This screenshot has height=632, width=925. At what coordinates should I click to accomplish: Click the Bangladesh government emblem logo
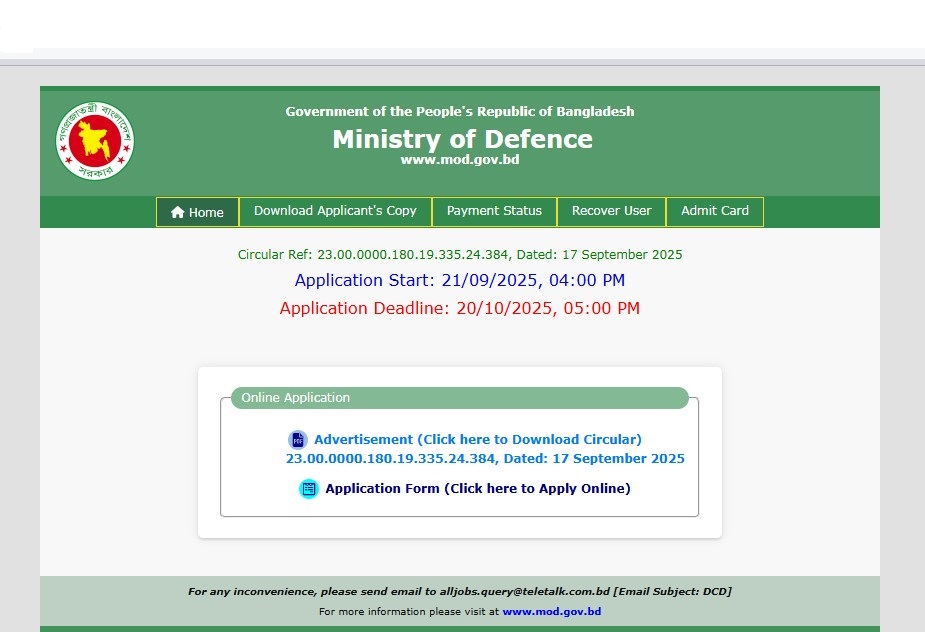point(95,141)
